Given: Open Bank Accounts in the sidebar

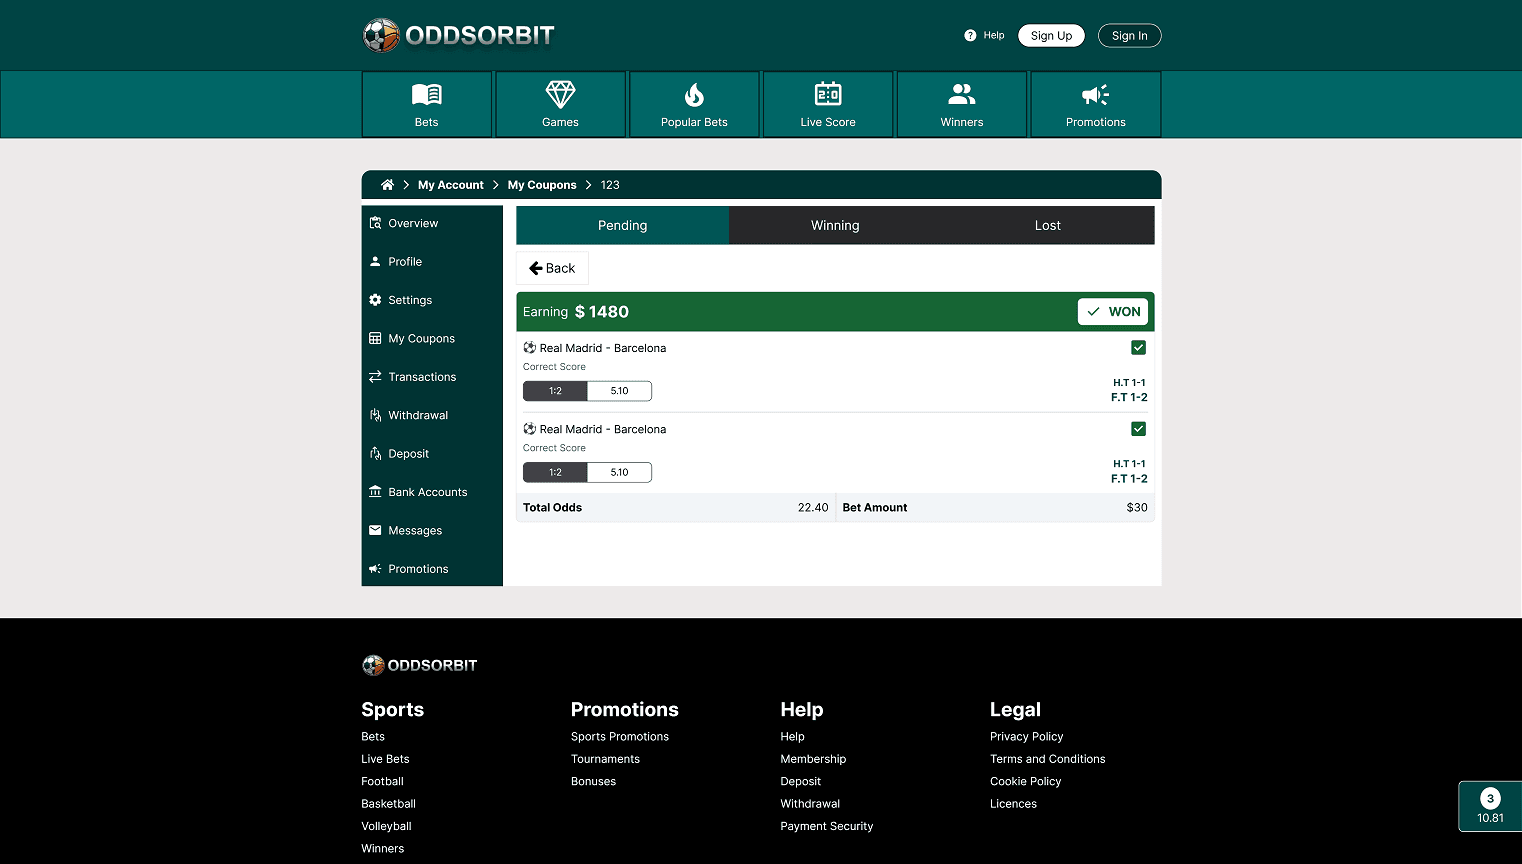Looking at the screenshot, I should (x=432, y=492).
